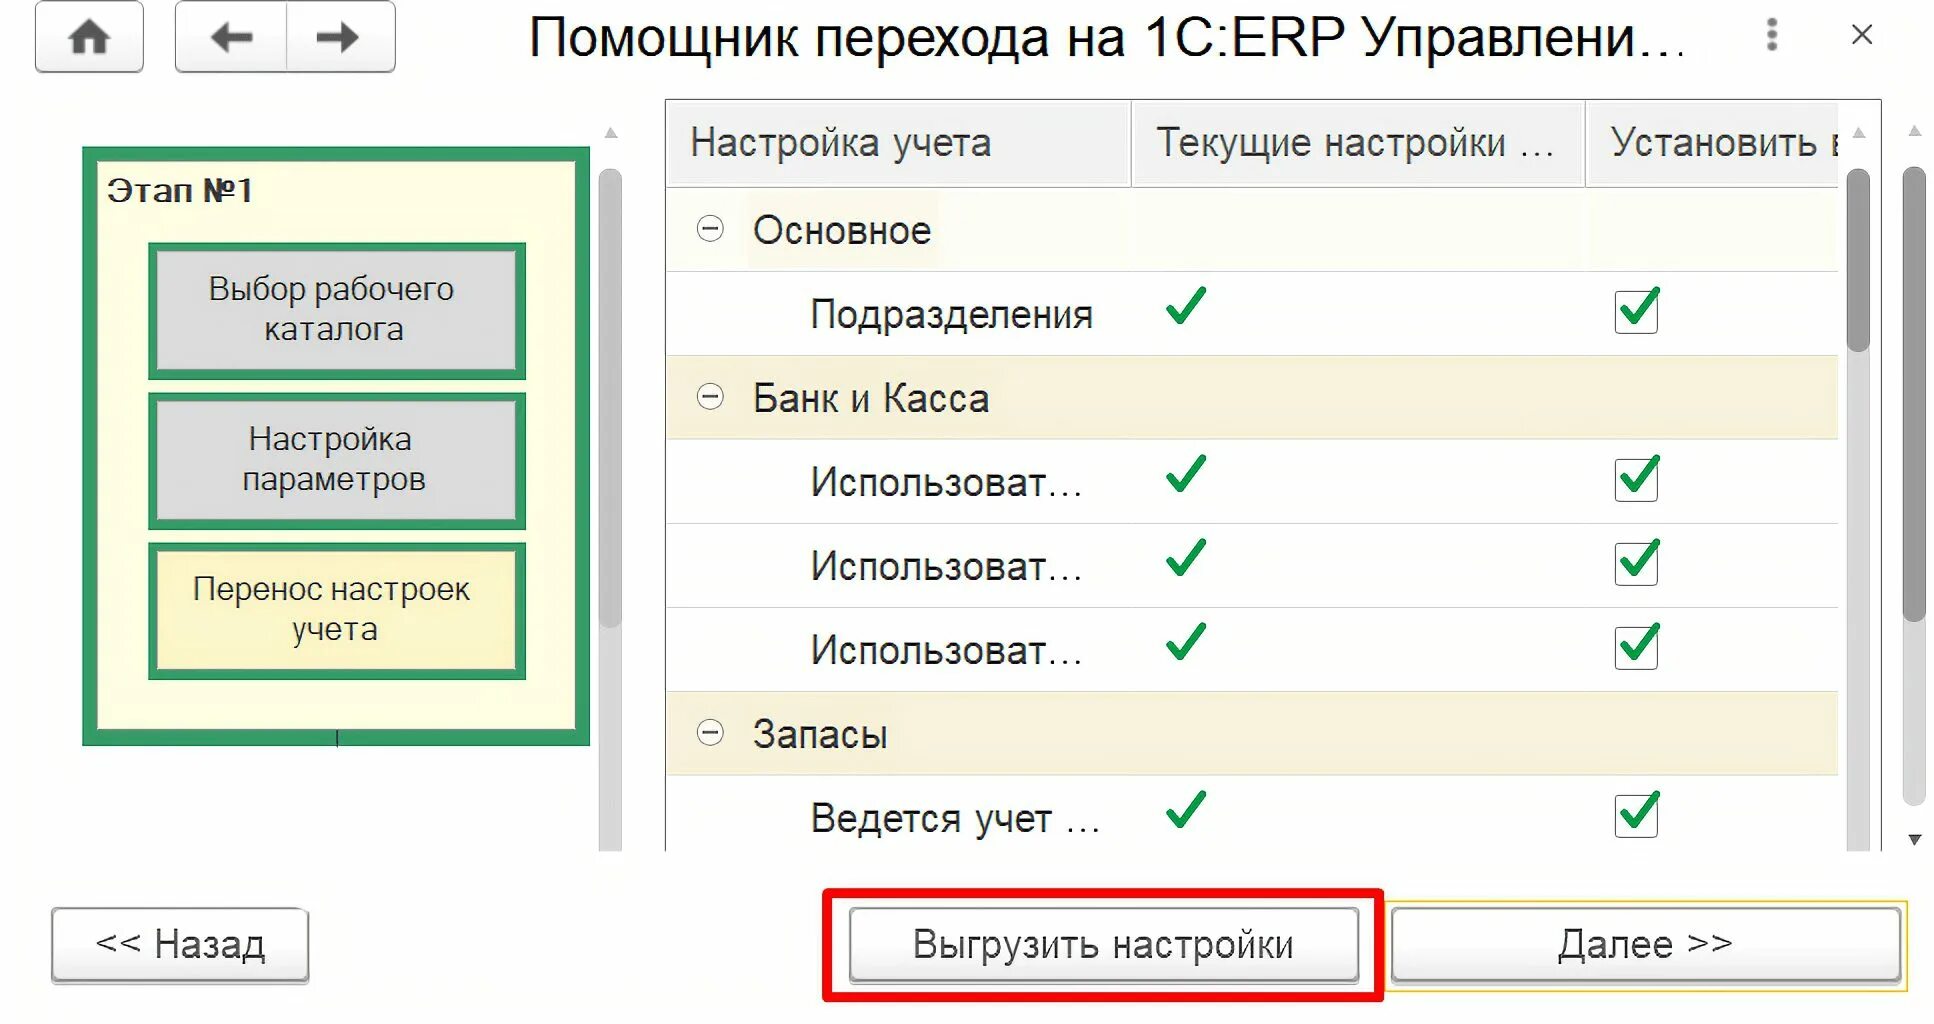Image resolution: width=1934 pixels, height=1024 pixels.
Task: Uncheck the checkbox in the third Использоват… row
Action: click(x=1636, y=647)
